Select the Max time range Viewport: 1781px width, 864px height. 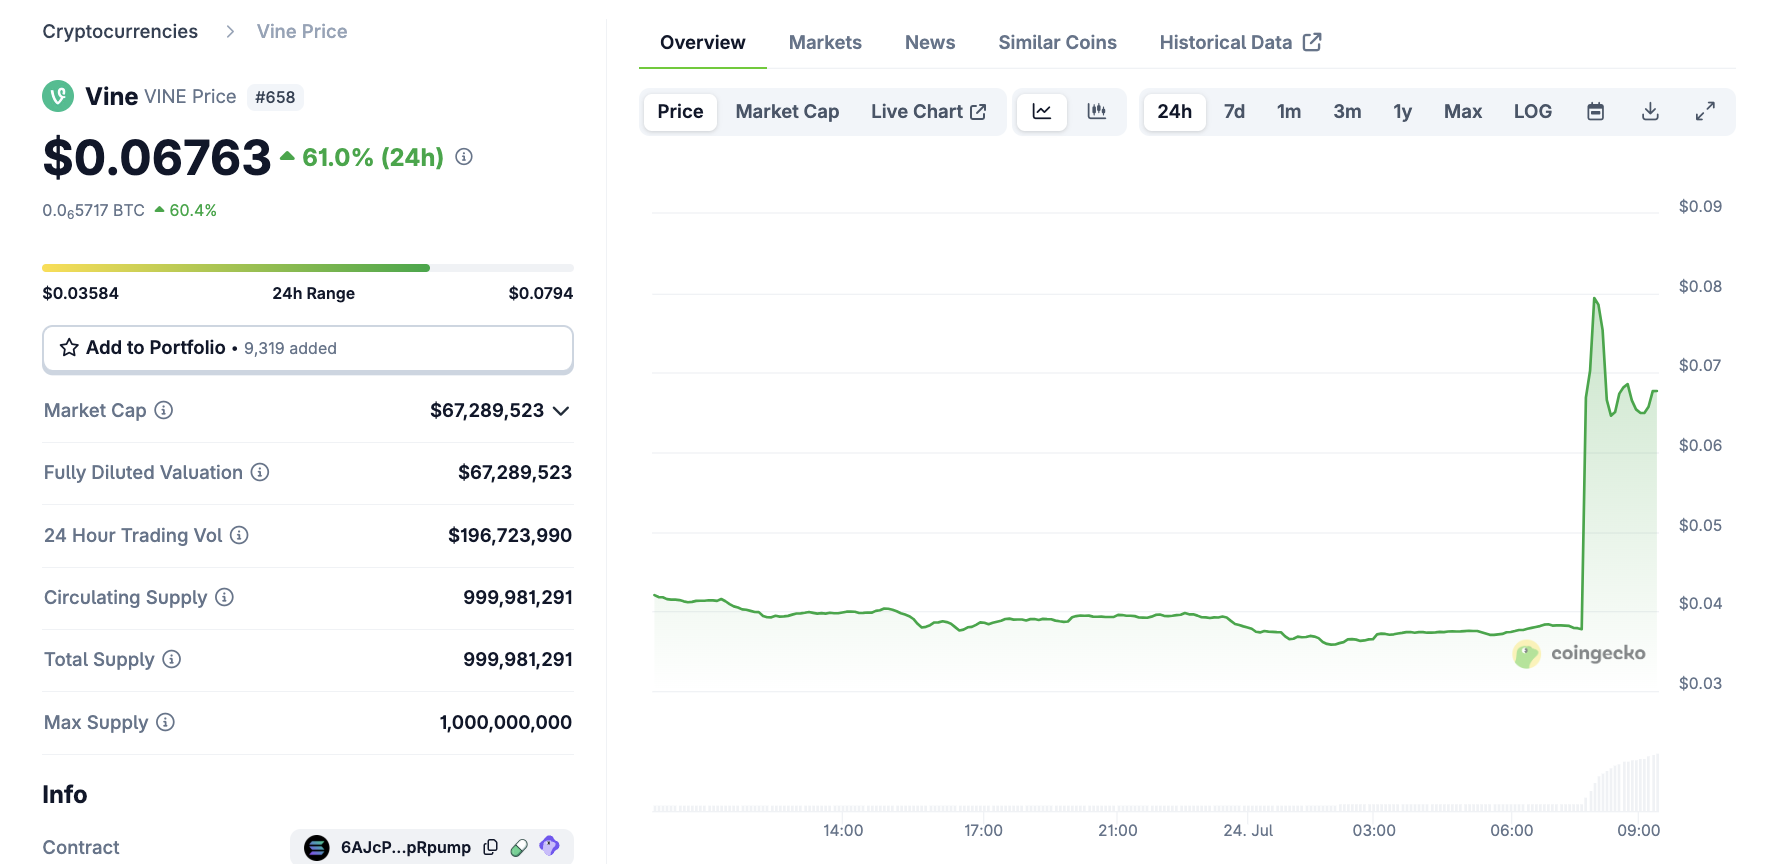[x=1462, y=111]
